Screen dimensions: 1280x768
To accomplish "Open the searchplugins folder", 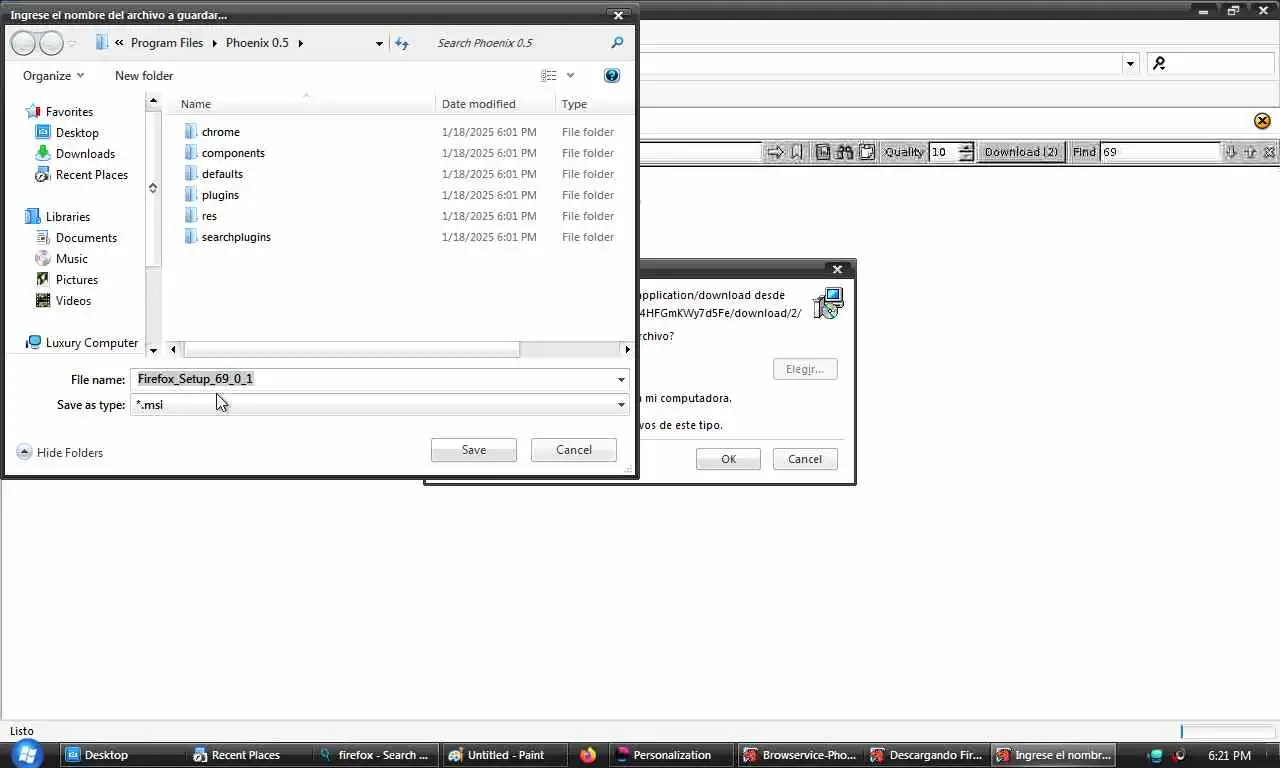I will pos(236,237).
